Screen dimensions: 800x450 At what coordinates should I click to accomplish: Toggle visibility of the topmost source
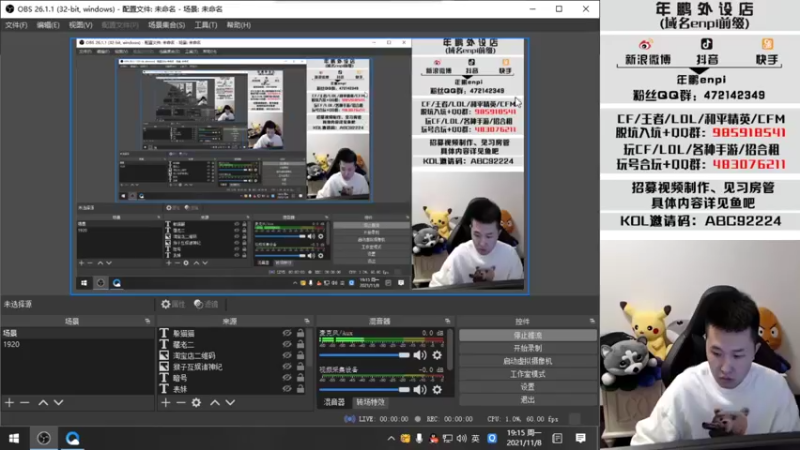(x=287, y=333)
